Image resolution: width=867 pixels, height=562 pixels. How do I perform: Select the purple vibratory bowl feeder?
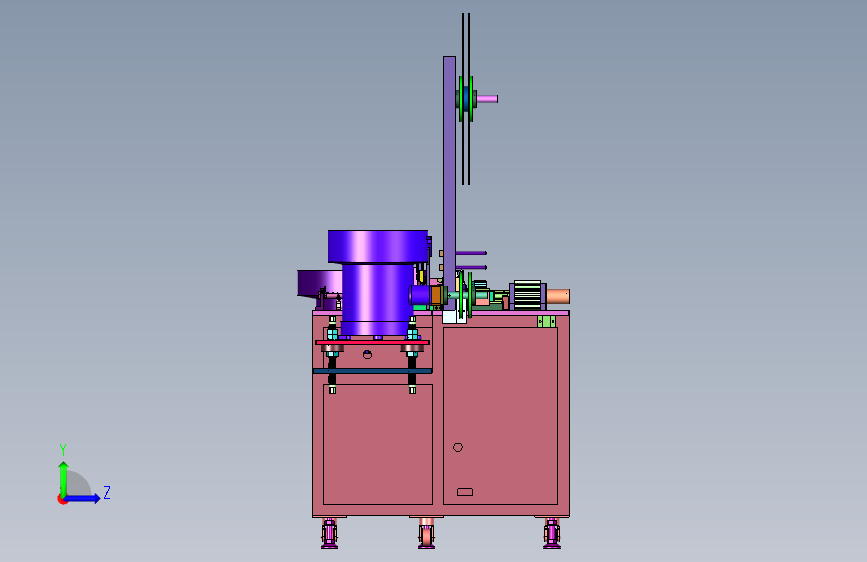click(378, 282)
